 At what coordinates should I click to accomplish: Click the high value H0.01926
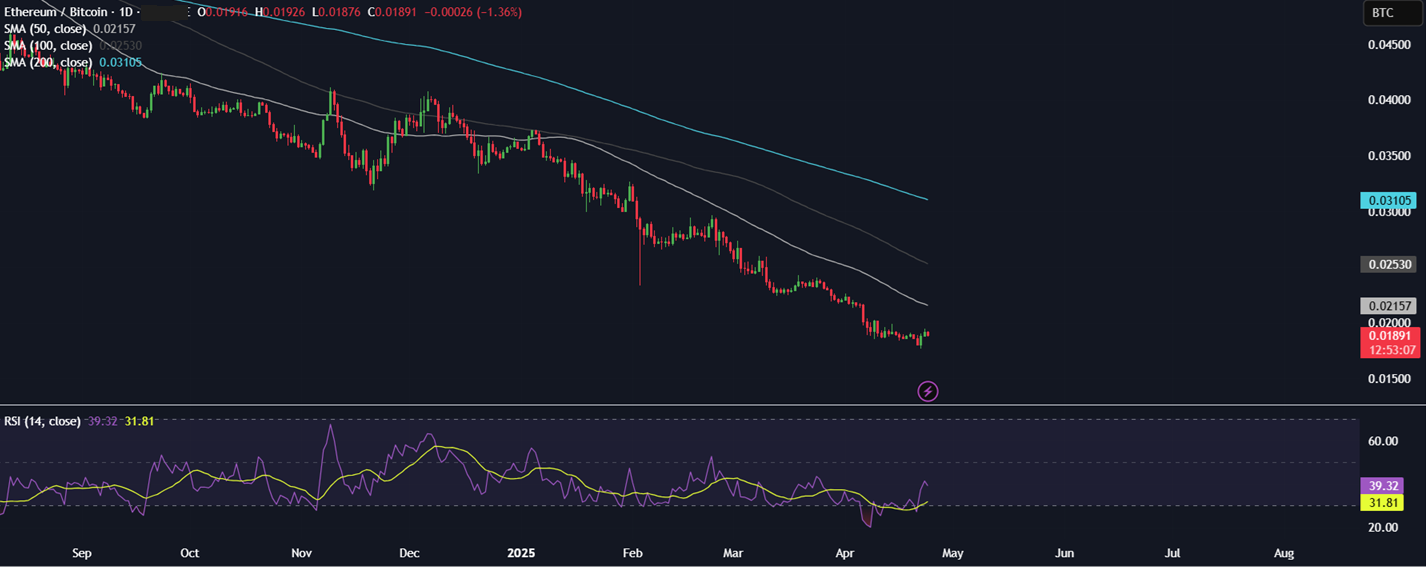point(280,12)
